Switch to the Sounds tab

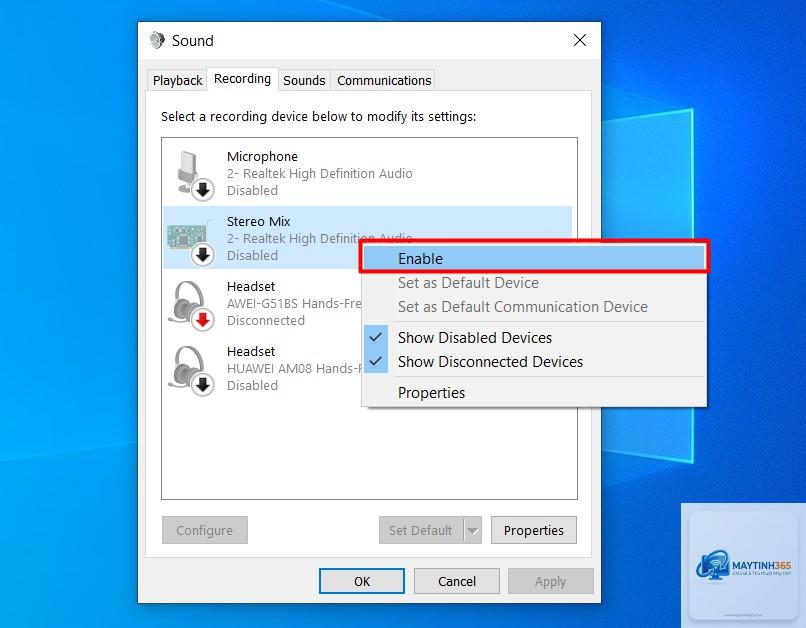(304, 81)
